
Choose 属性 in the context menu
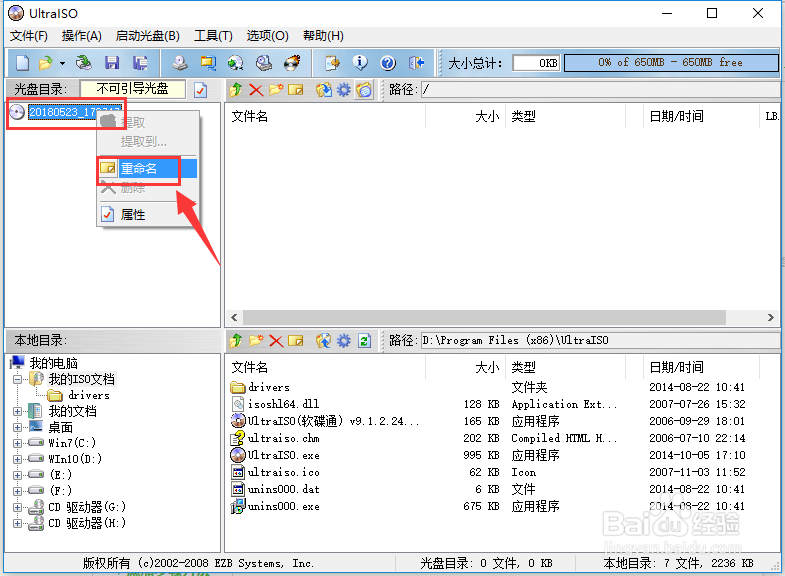[147, 215]
